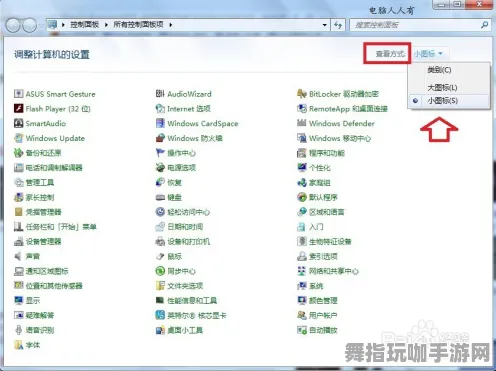The image size is (496, 371).
Task: Click the Control Panel icon in address bar
Action: 52,24
